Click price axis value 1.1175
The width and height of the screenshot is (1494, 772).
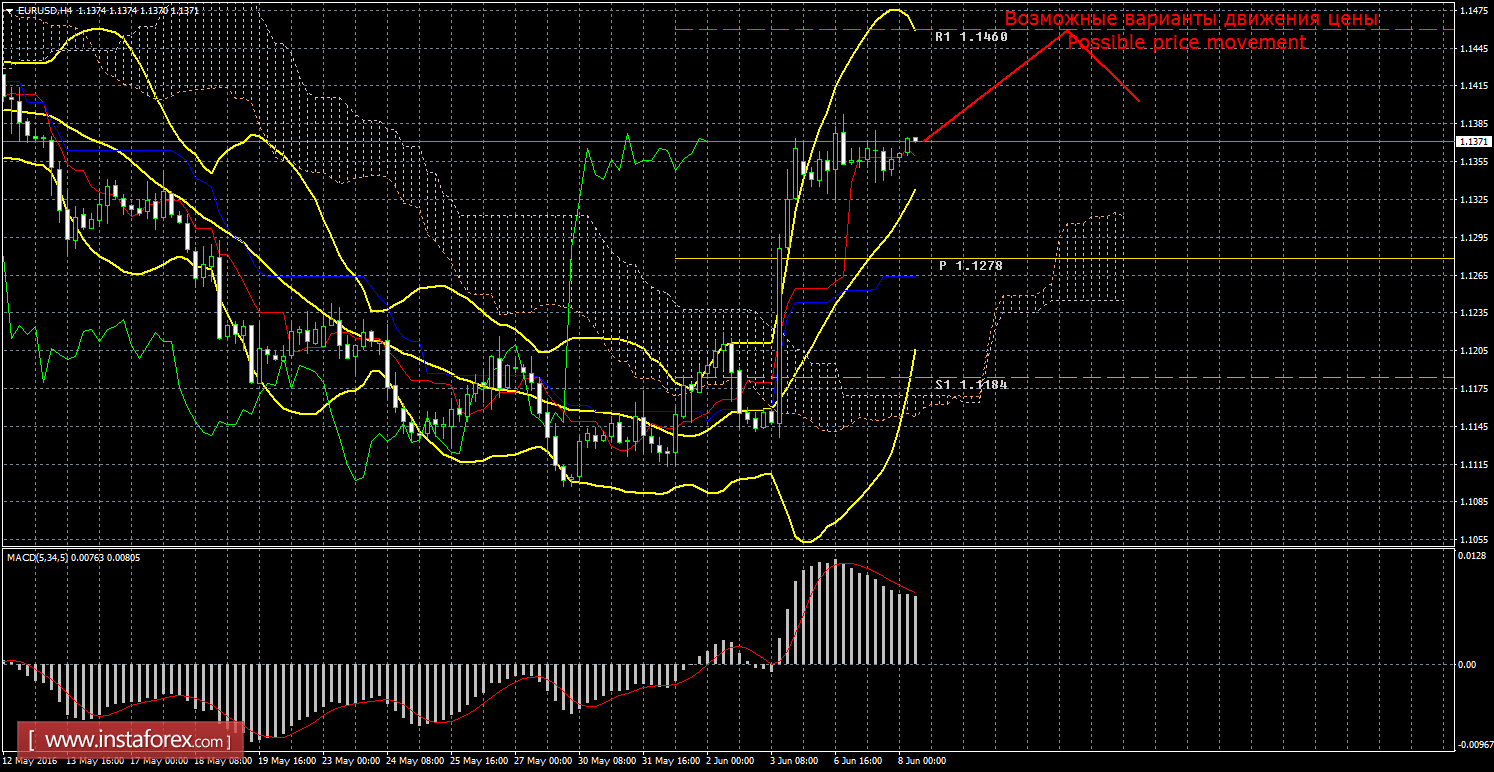click(x=1473, y=389)
